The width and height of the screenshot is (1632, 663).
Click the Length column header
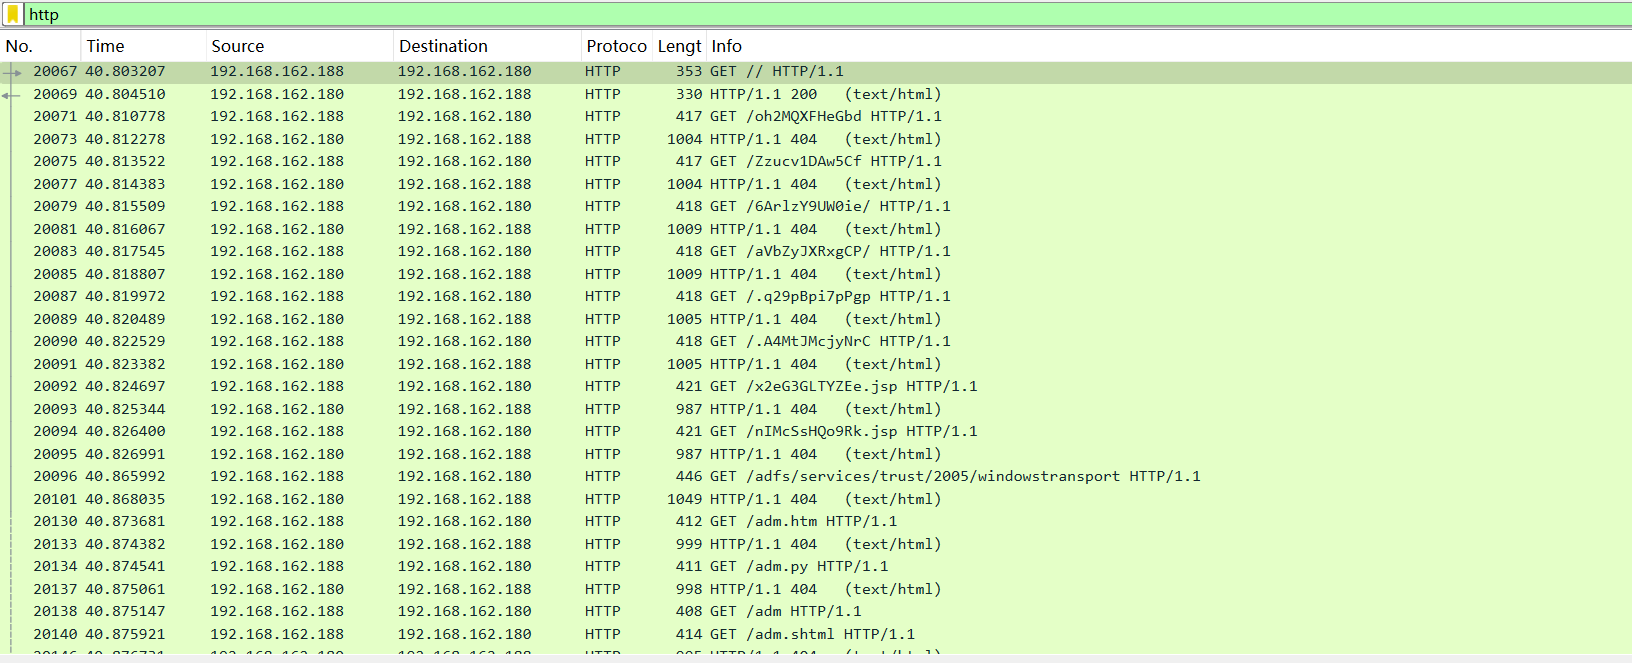point(679,46)
